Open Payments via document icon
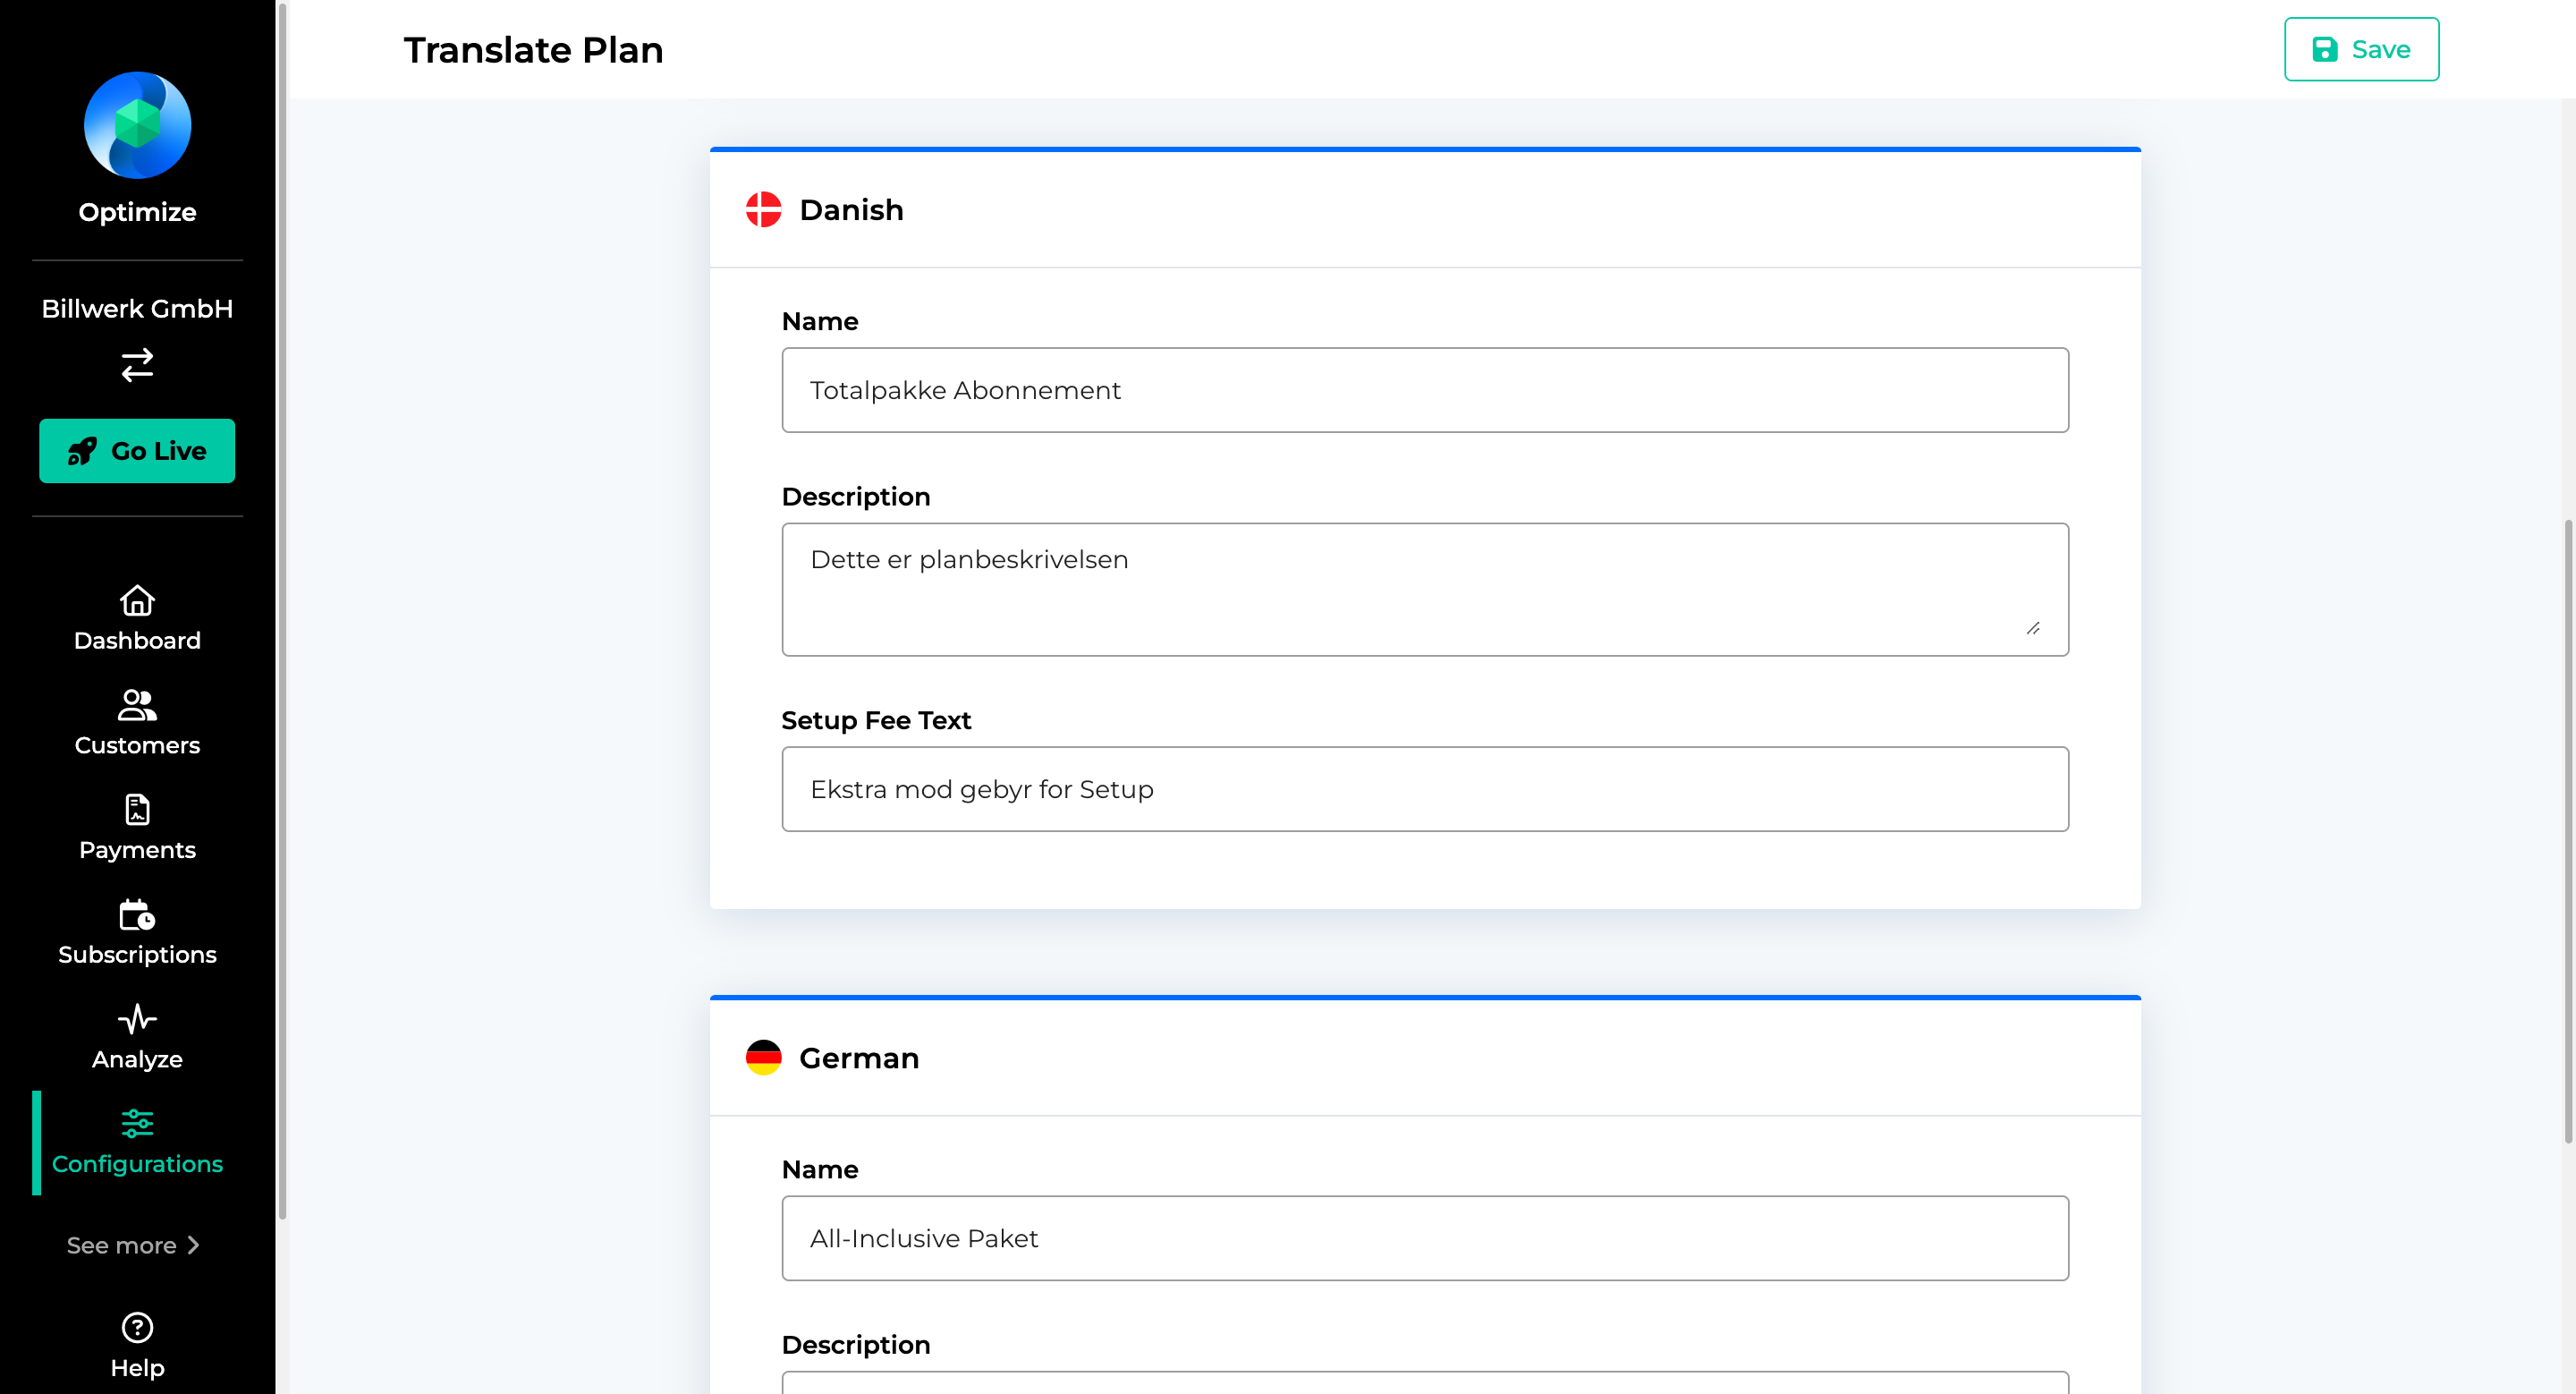 pos(137,809)
